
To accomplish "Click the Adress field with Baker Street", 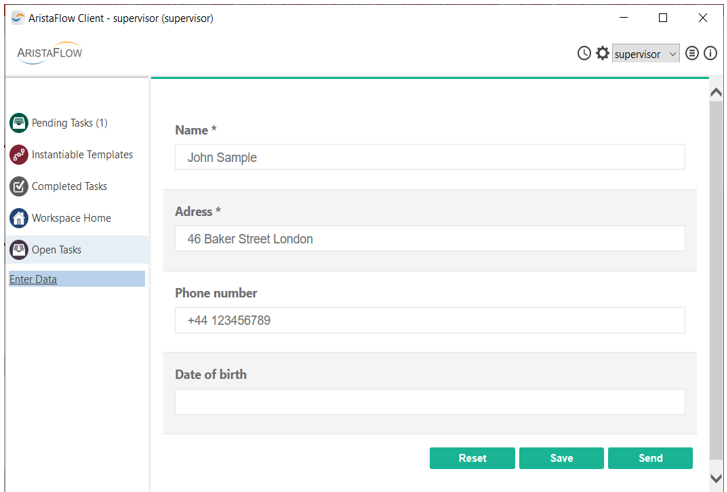I will pyautogui.click(x=430, y=239).
